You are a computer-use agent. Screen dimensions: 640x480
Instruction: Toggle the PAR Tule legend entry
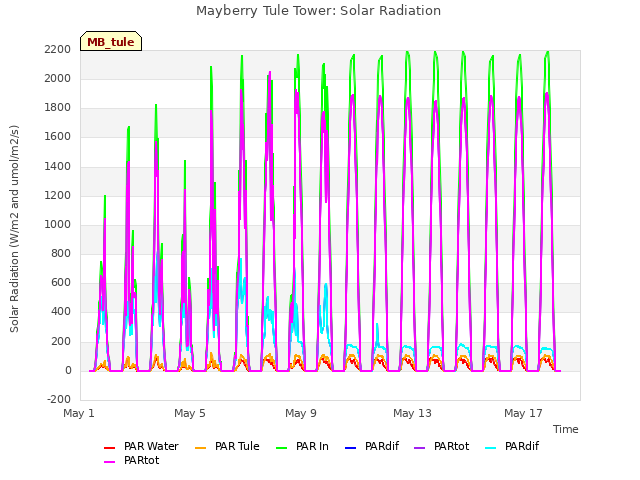227,447
